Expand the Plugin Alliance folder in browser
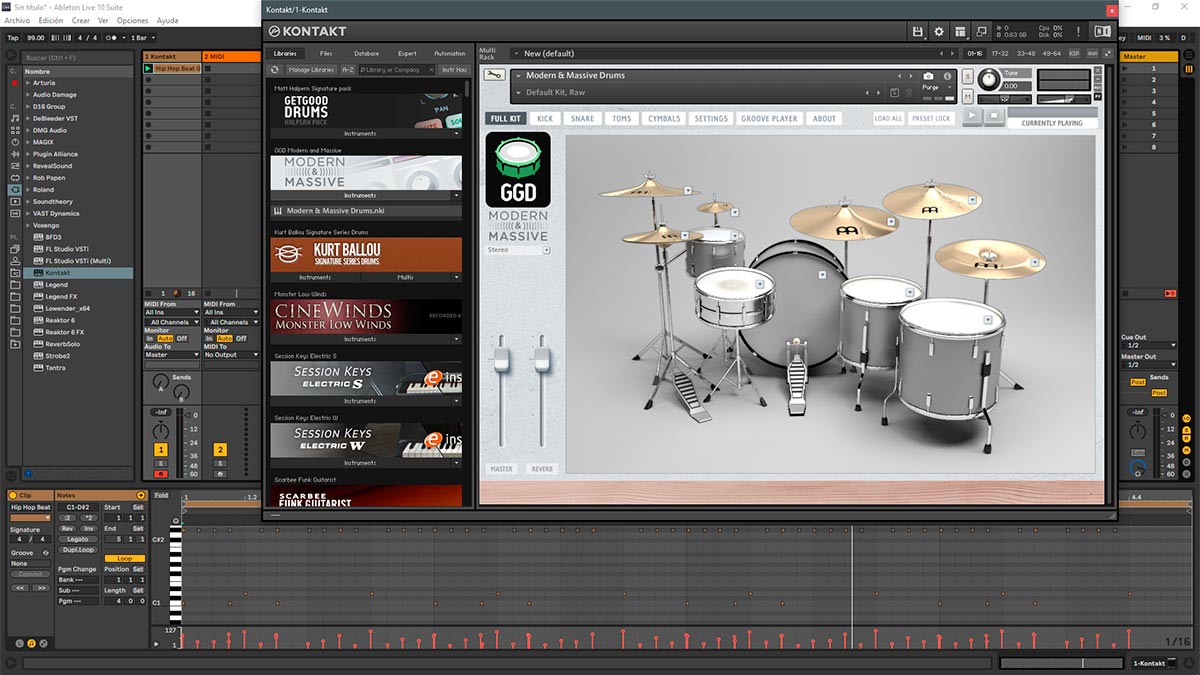Viewport: 1200px width, 675px height. (27, 154)
